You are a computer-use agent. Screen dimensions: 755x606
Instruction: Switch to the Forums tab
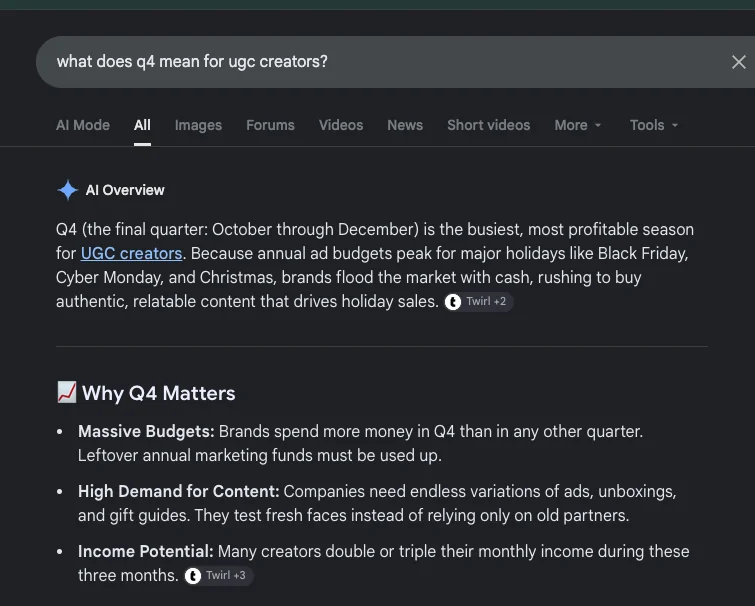pyautogui.click(x=270, y=125)
